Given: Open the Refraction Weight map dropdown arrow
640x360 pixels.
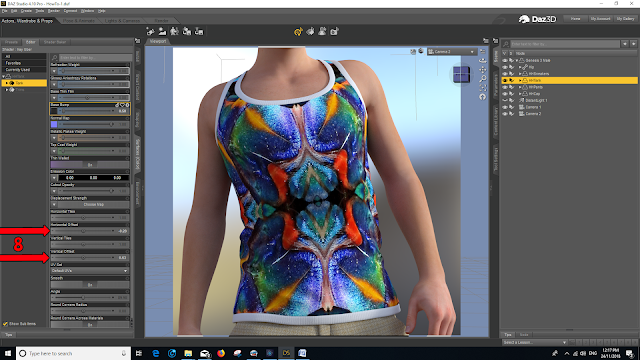Looking at the screenshot, I should 54,71.
